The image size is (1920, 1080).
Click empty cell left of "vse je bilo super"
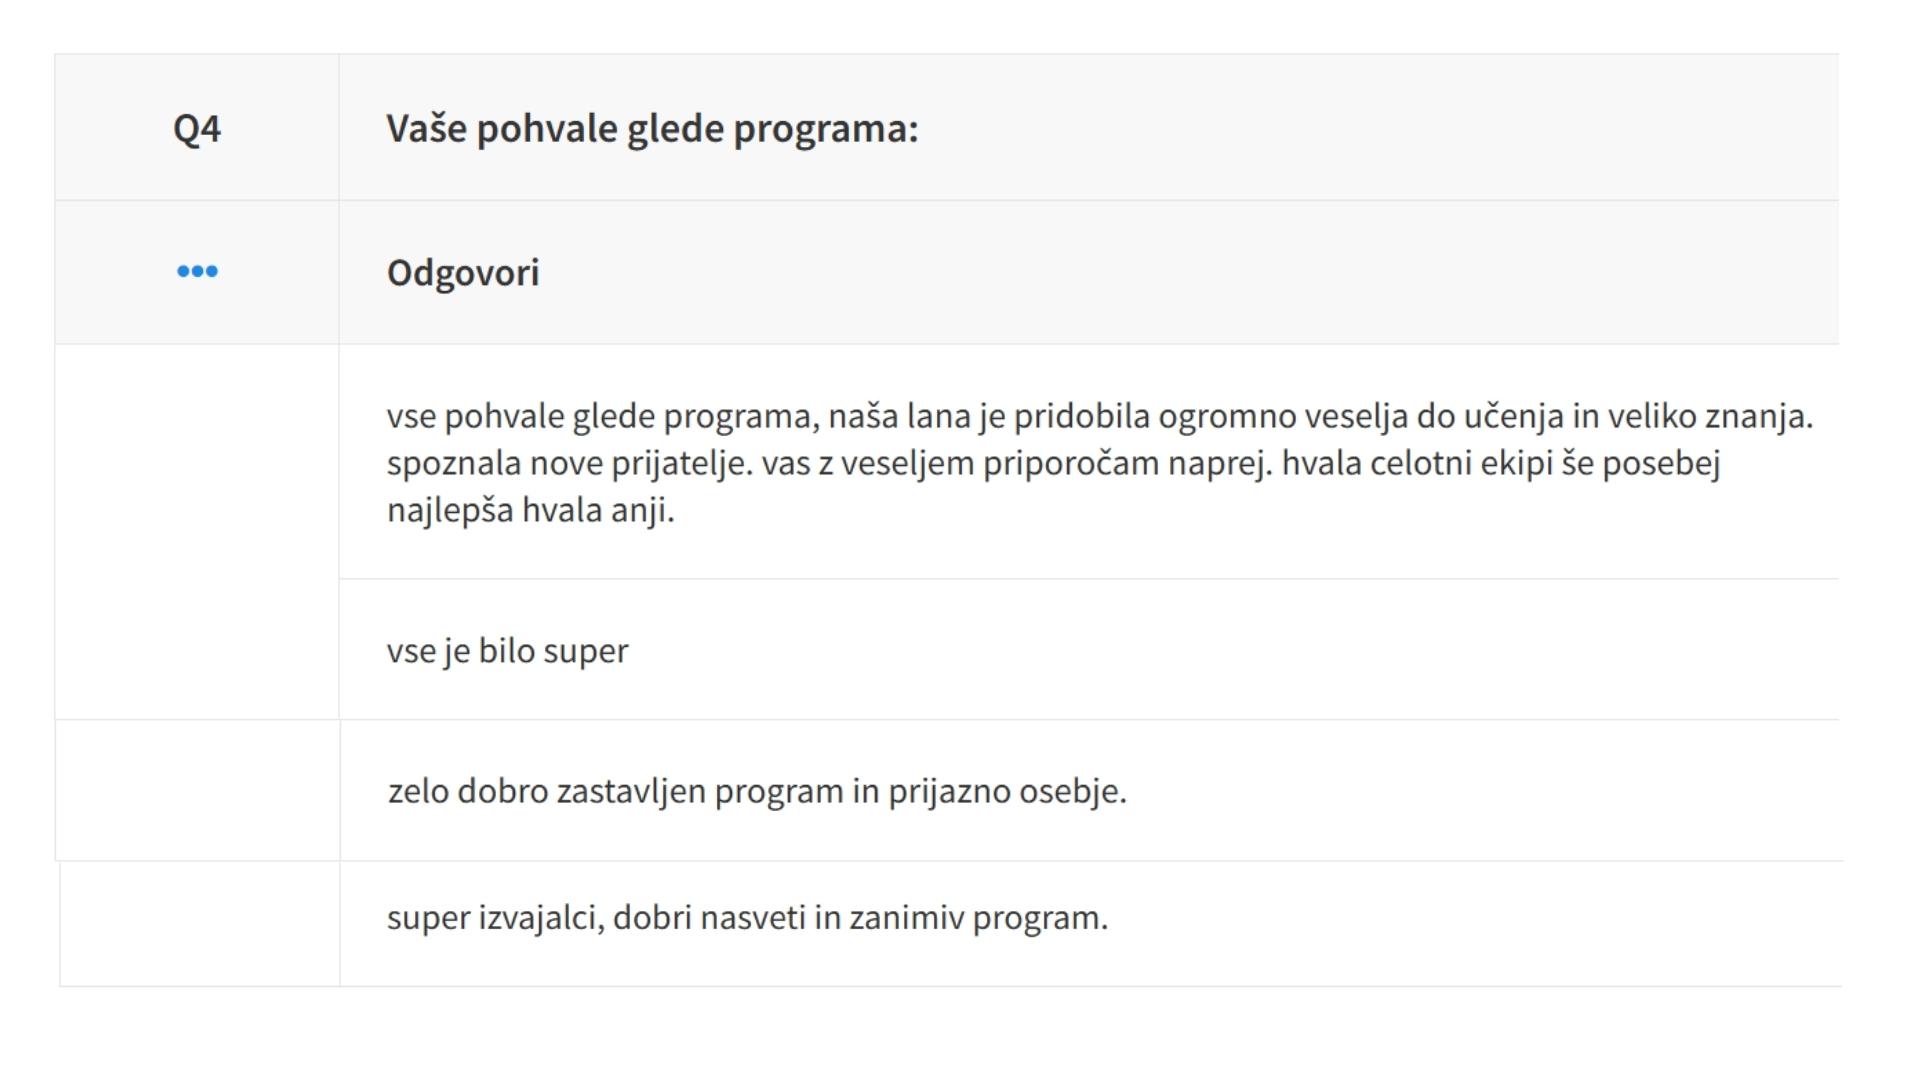(x=197, y=650)
